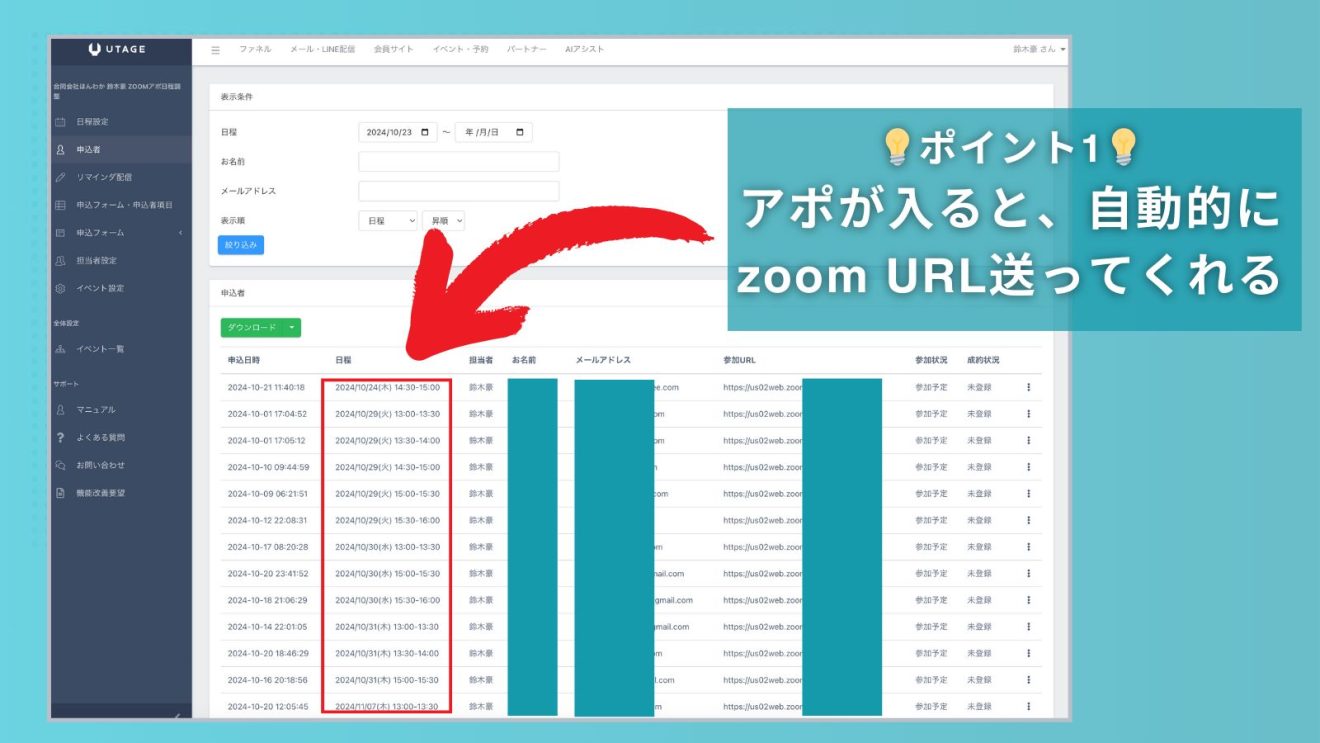Open join URL in 2024-10-14 22:01:05 row
This screenshot has height=743, width=1320.
[x=763, y=627]
